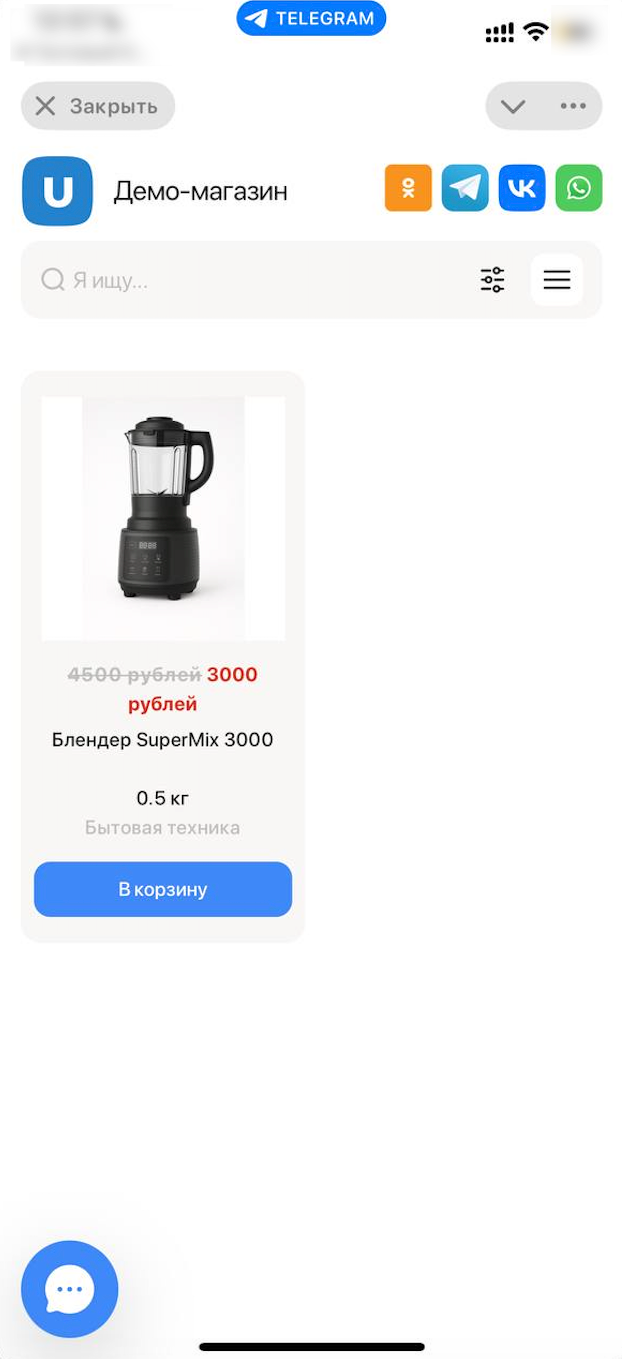Image resolution: width=622 pixels, height=1359 pixels.
Task: Open the blender product image
Action: coord(163,518)
